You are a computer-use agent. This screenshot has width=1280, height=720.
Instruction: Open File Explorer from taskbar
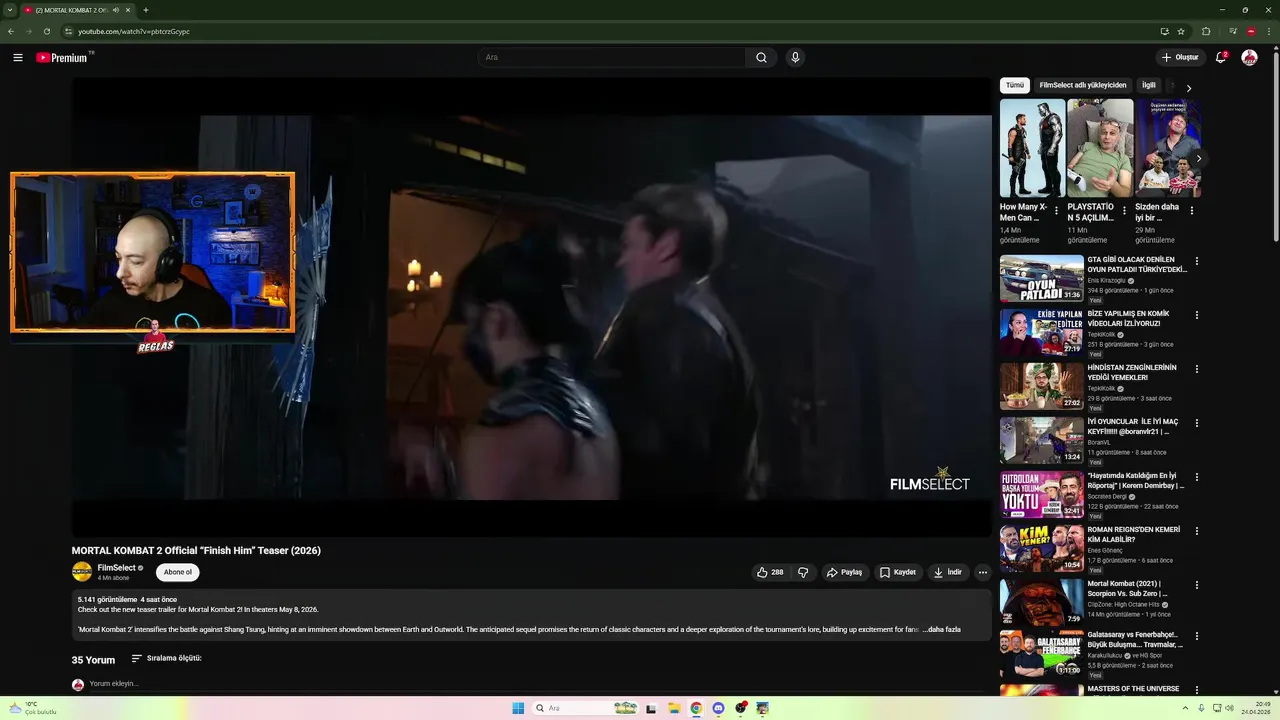coord(674,708)
